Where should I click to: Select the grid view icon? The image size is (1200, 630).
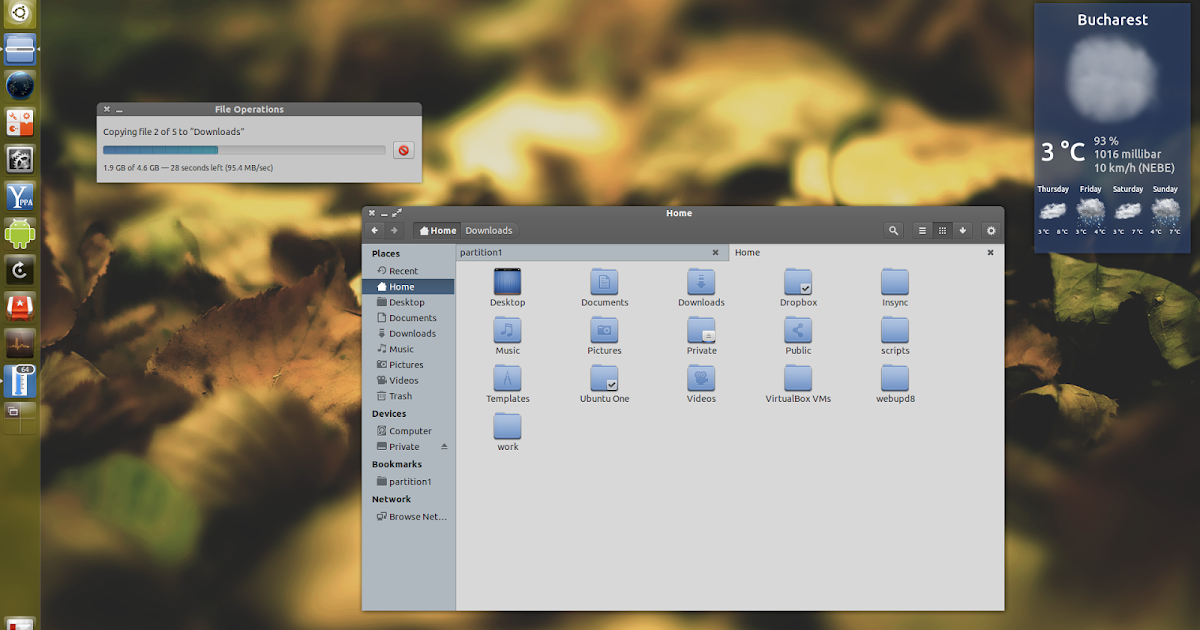942,230
